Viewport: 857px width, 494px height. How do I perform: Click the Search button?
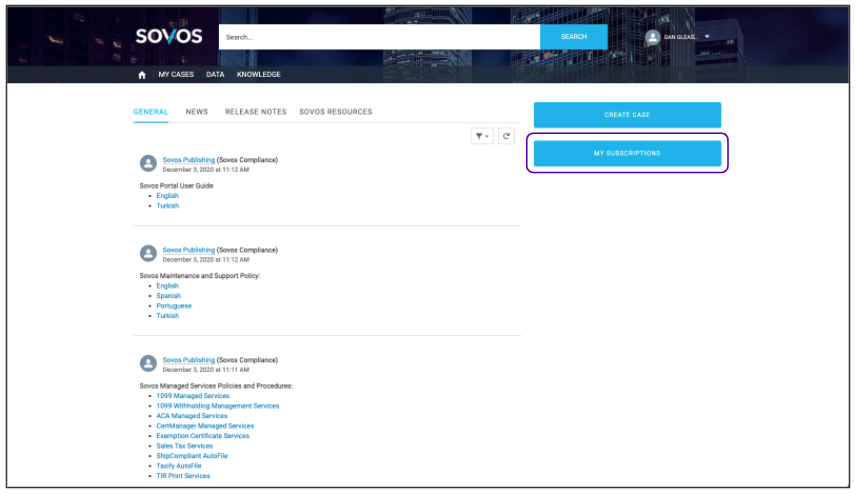573,37
